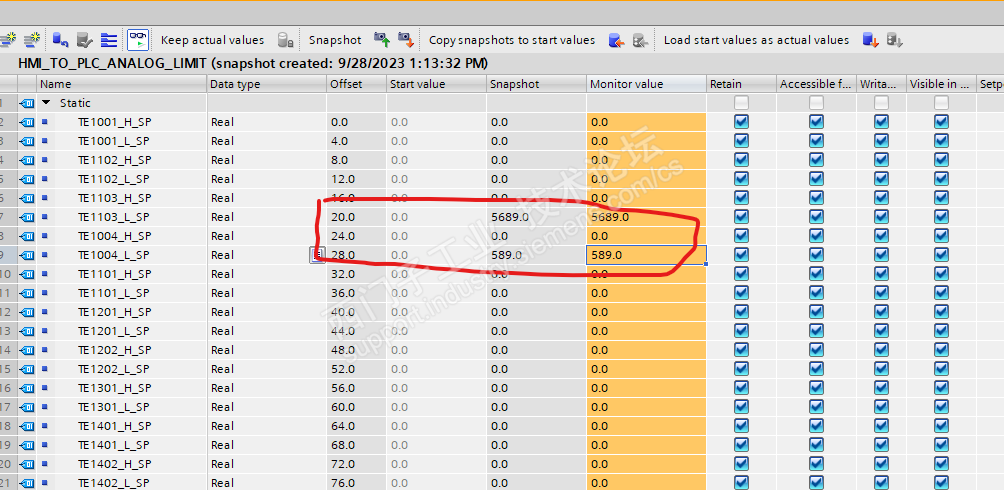
Task: Click the grayed load all start values icon
Action: 895,40
